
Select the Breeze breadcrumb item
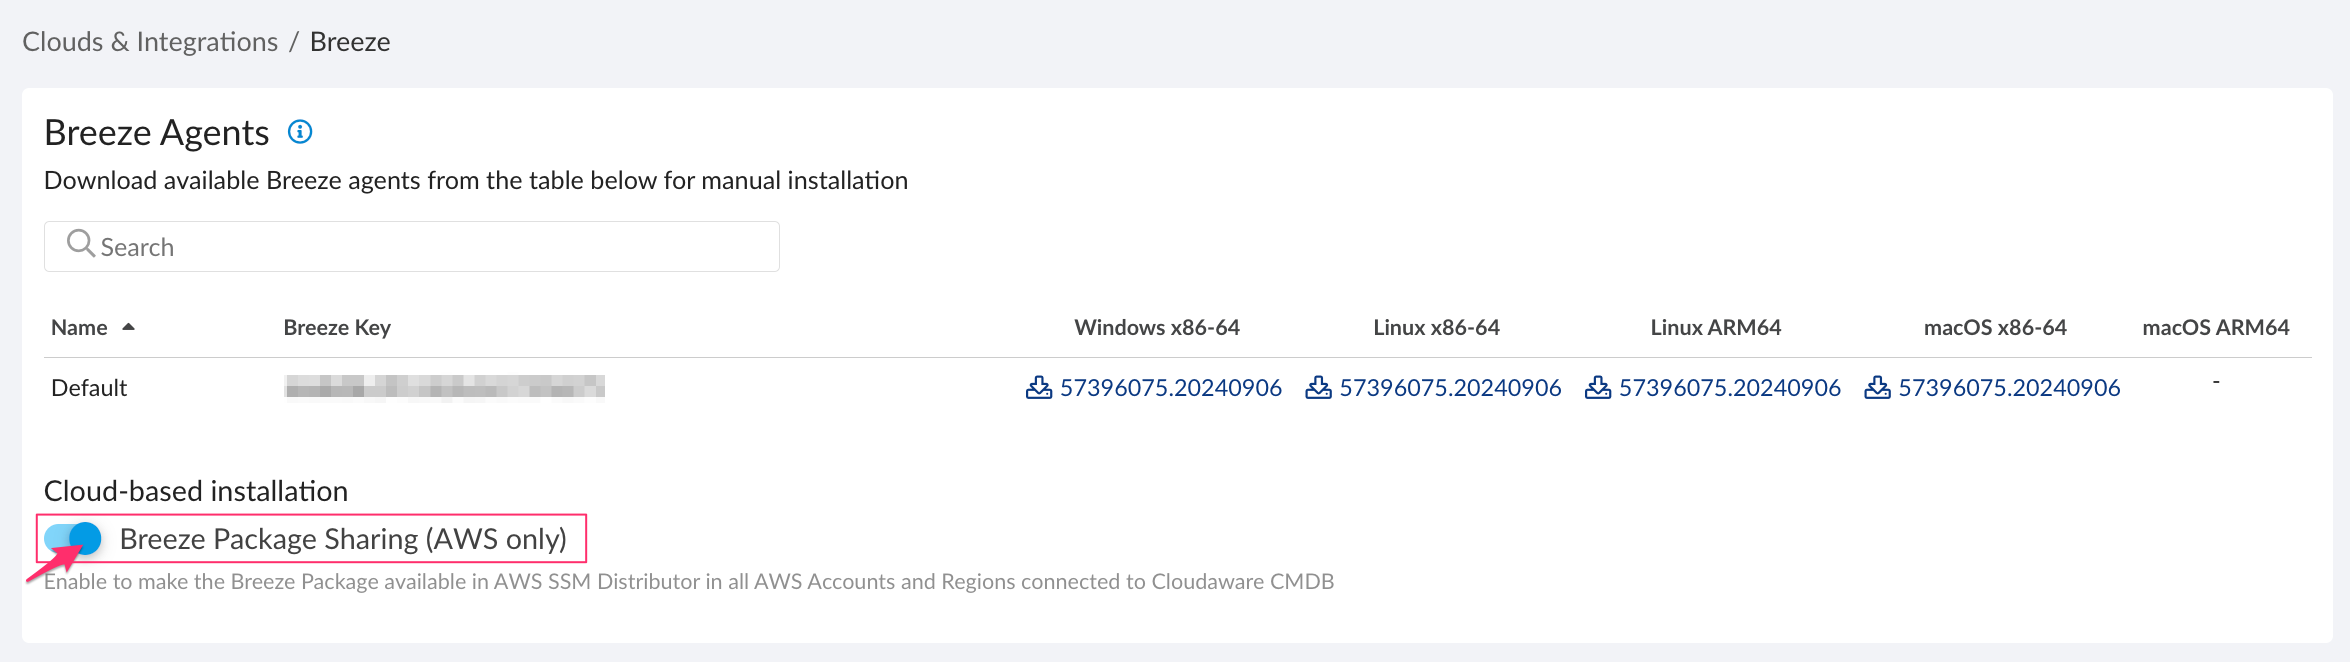click(x=349, y=41)
